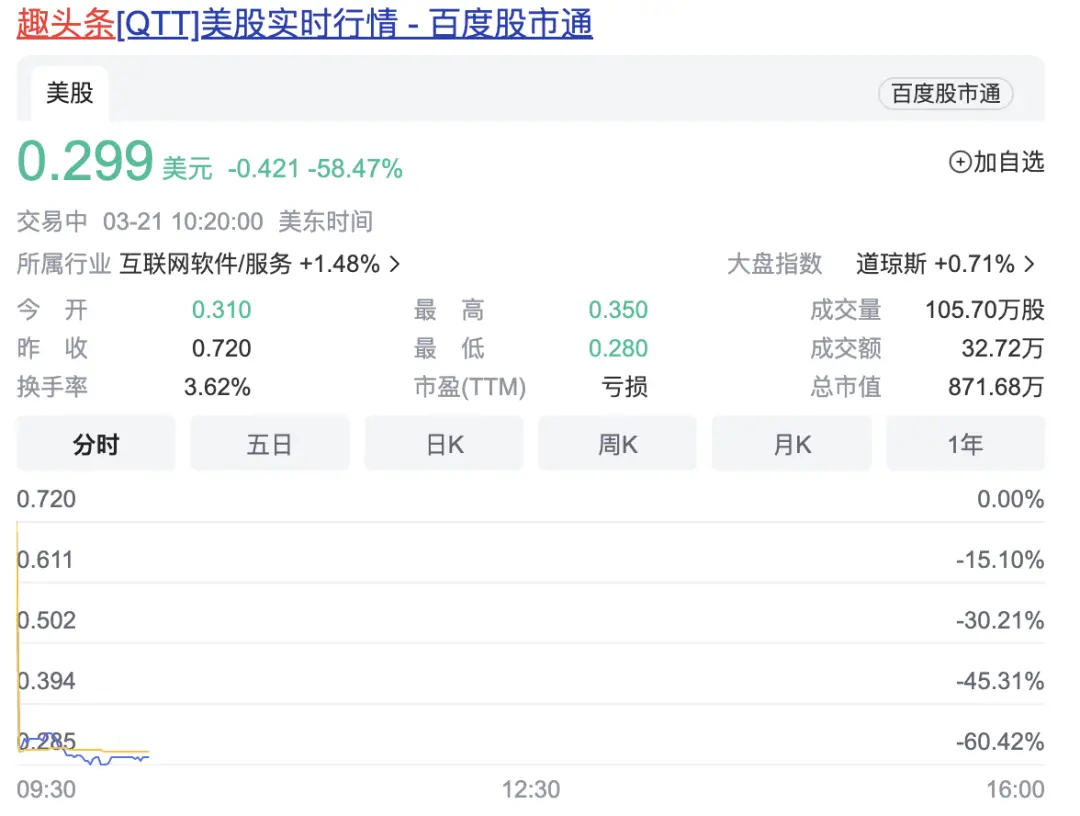The width and height of the screenshot is (1080, 816).
Task: Expand the 互联网软件/服务 industry chevron
Action: point(394,264)
